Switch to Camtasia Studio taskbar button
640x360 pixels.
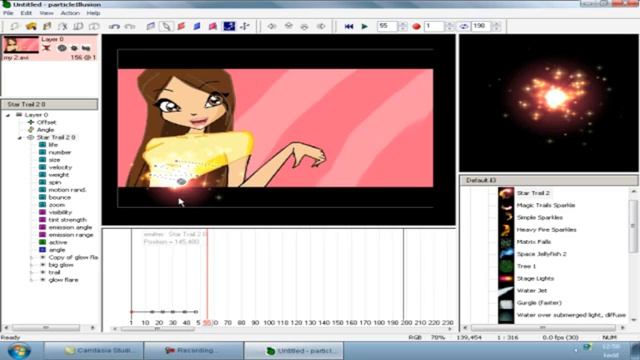(95, 351)
